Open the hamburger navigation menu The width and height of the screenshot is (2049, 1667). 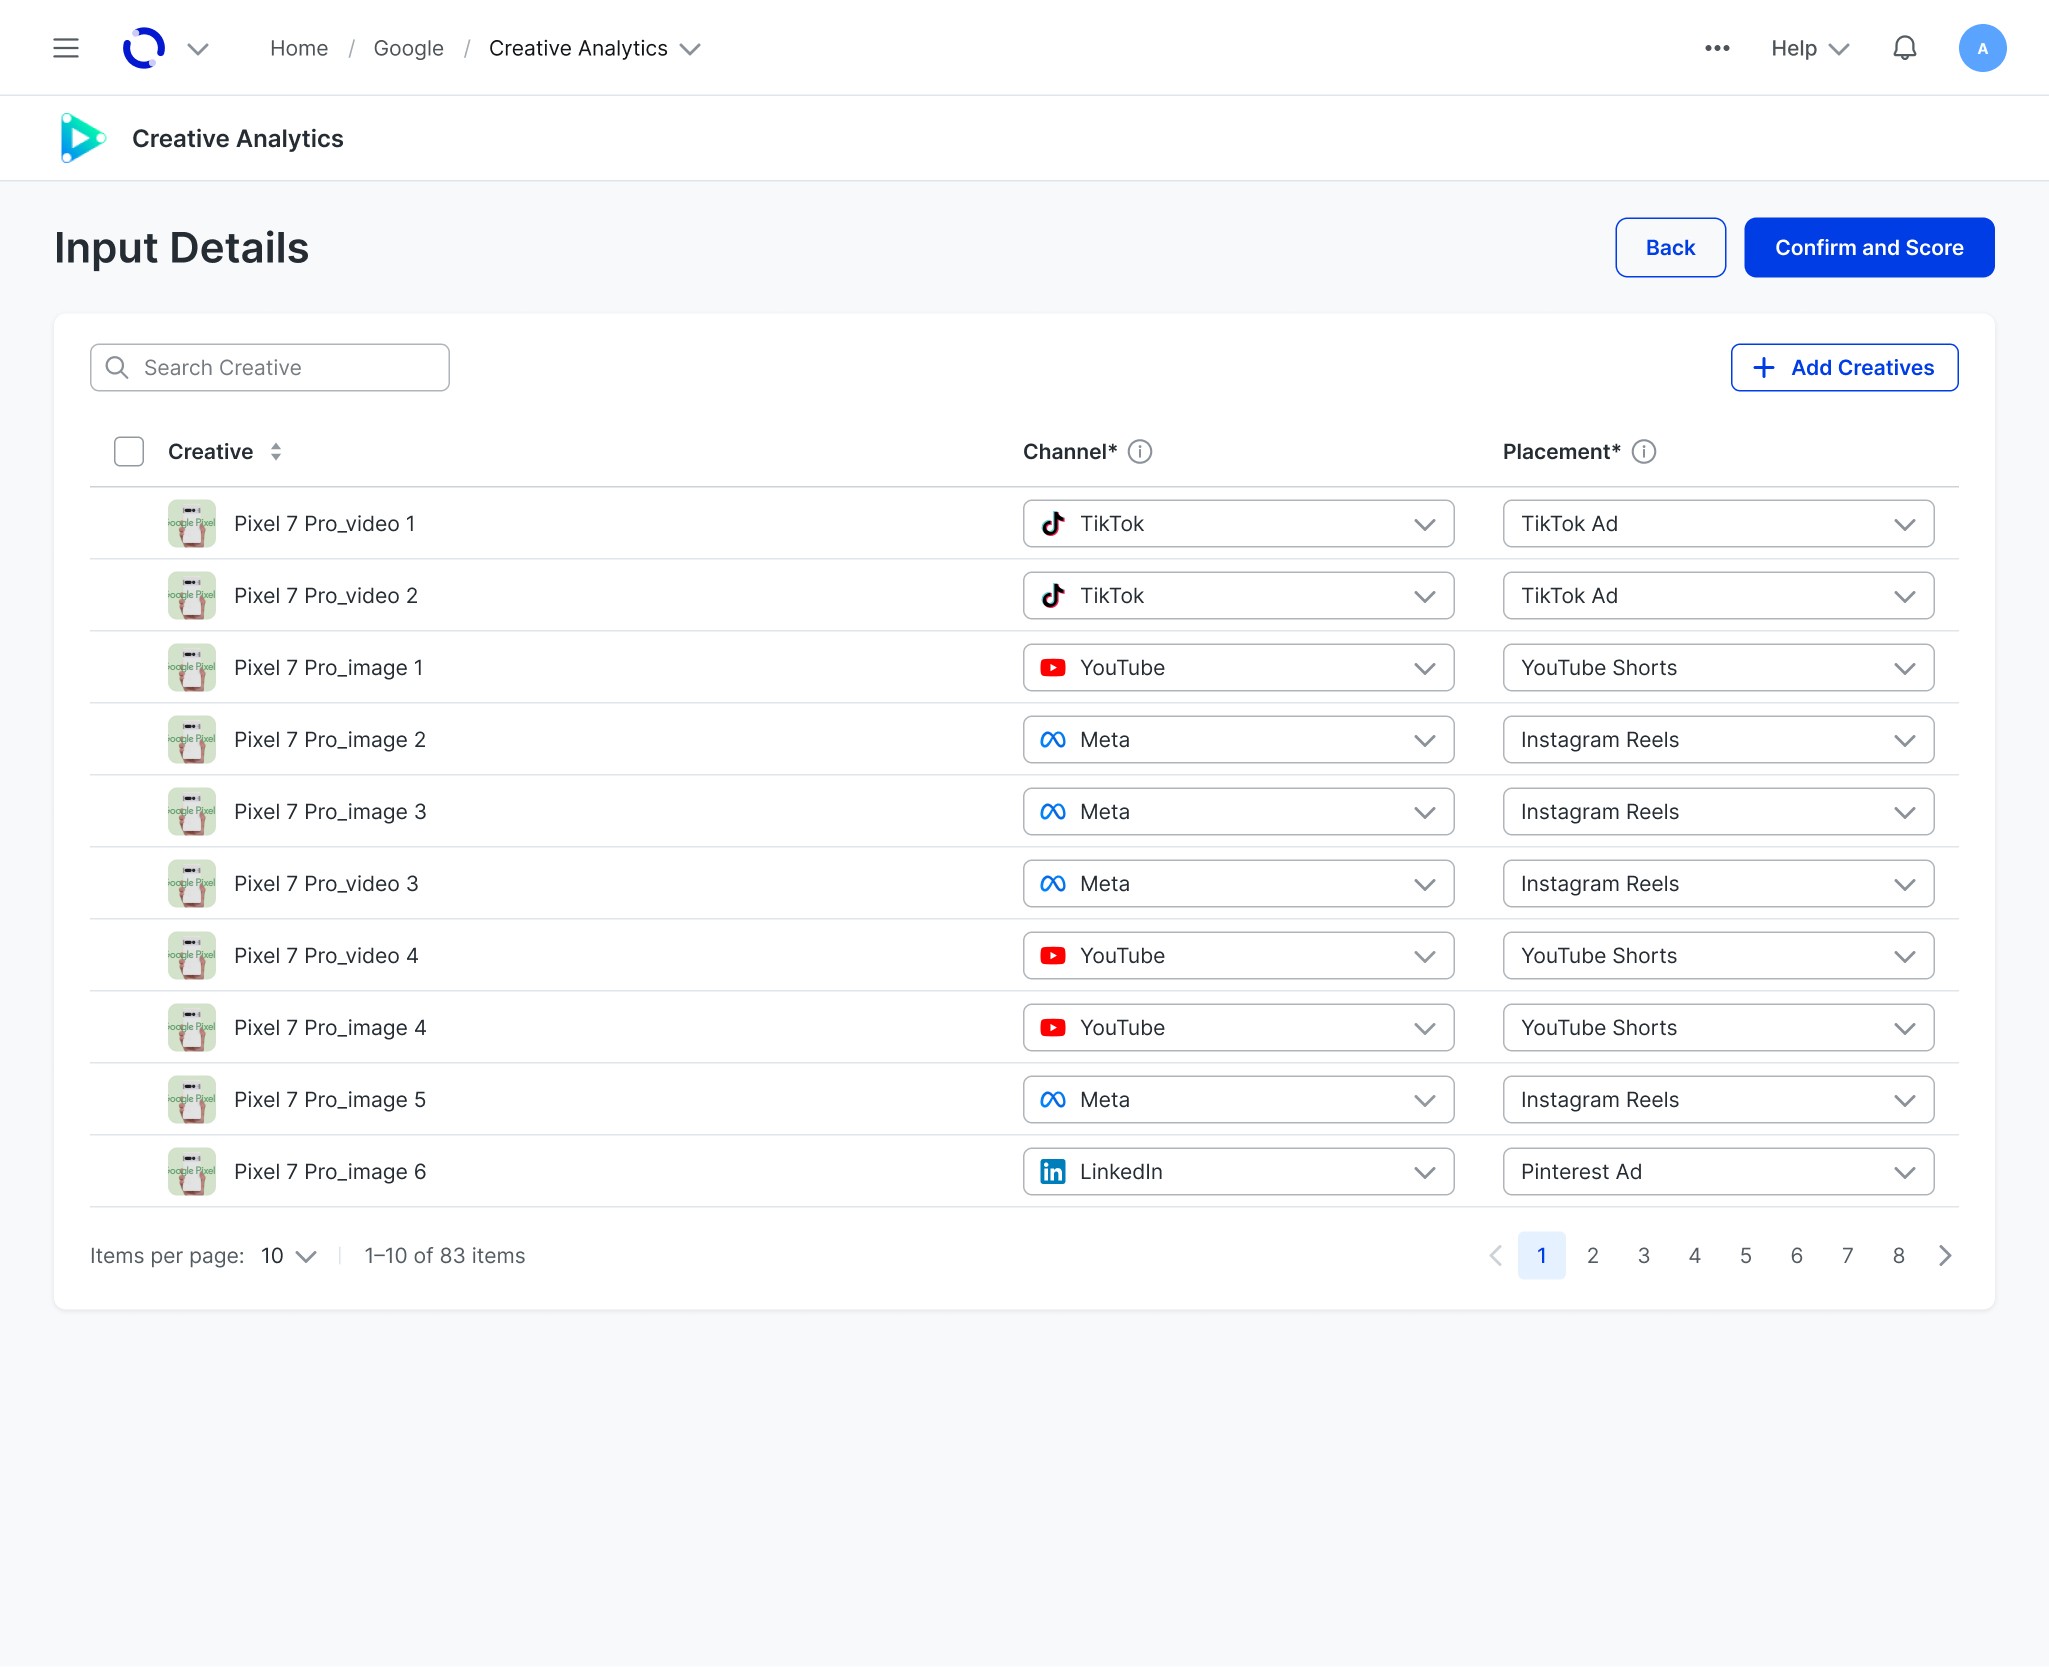click(66, 48)
